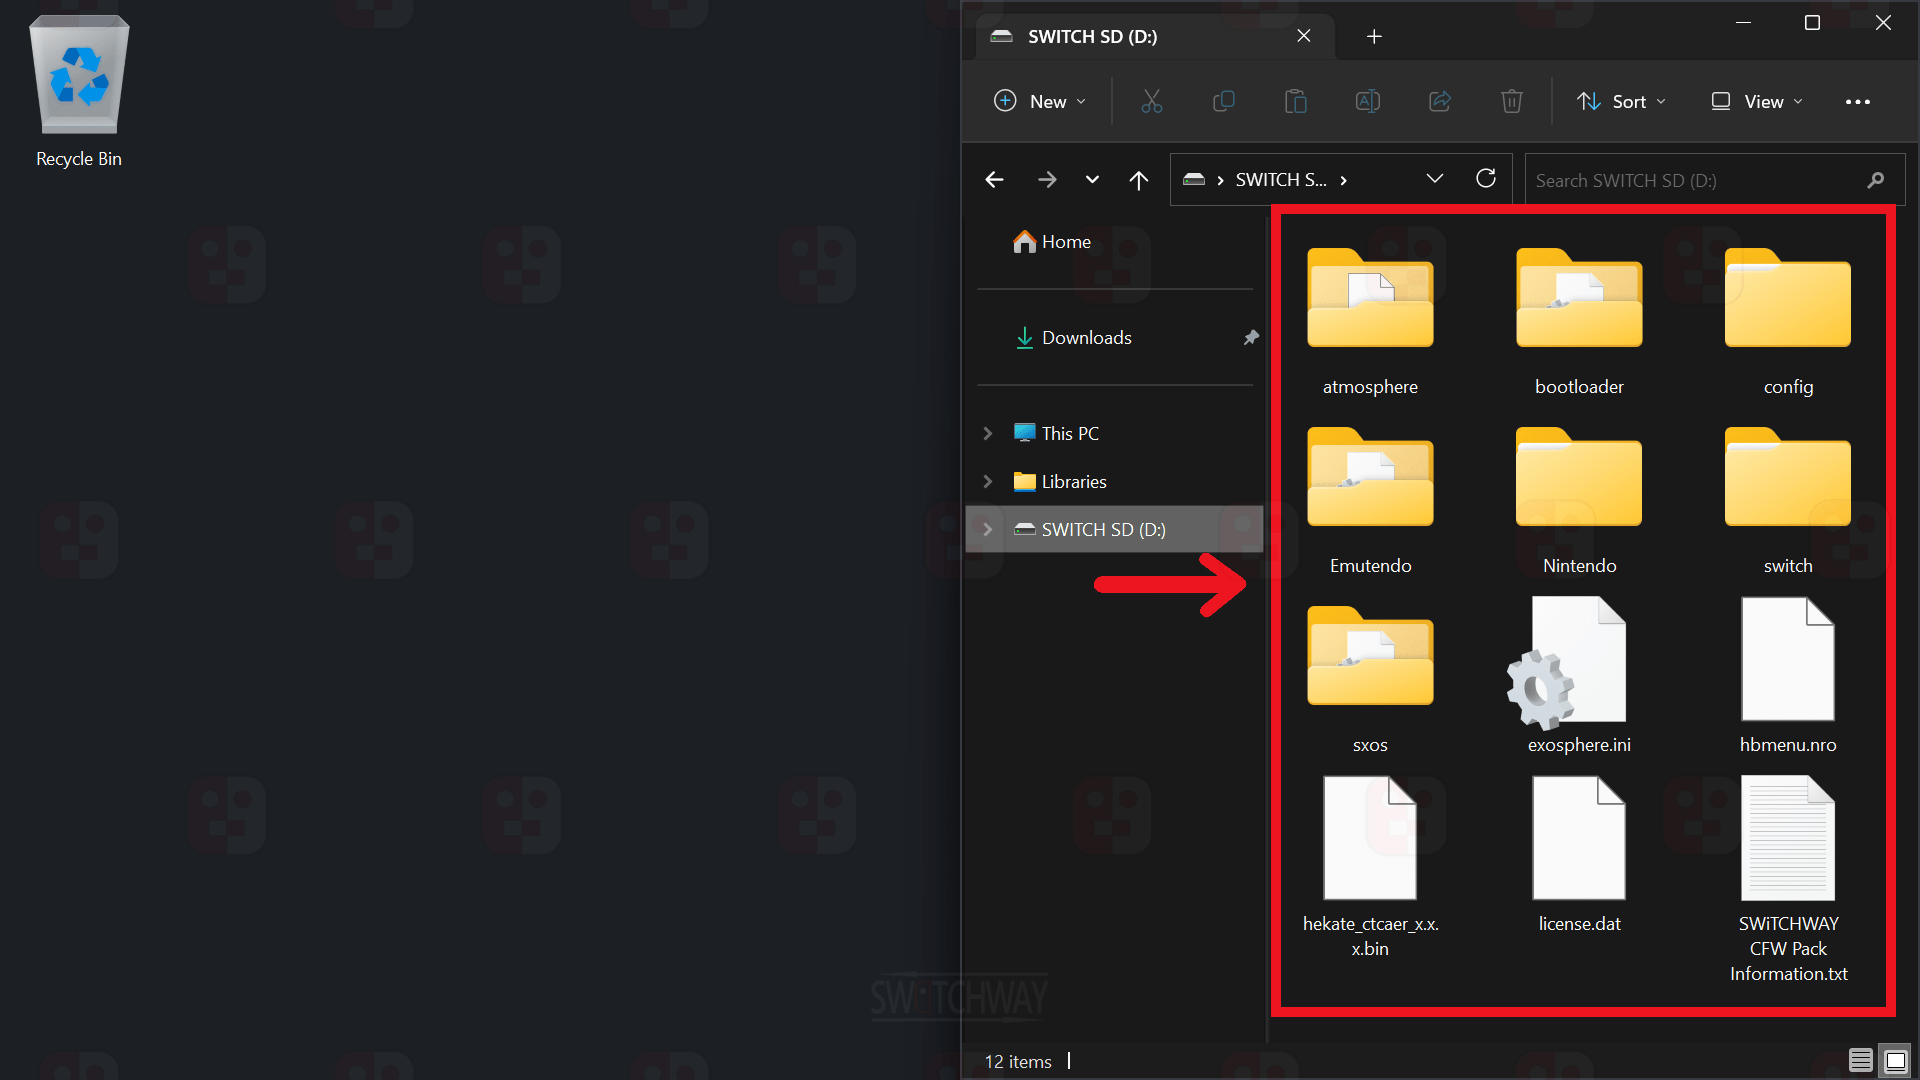The image size is (1920, 1080).
Task: Click chevron after SWITCH S... in address bar
Action: (x=1343, y=180)
